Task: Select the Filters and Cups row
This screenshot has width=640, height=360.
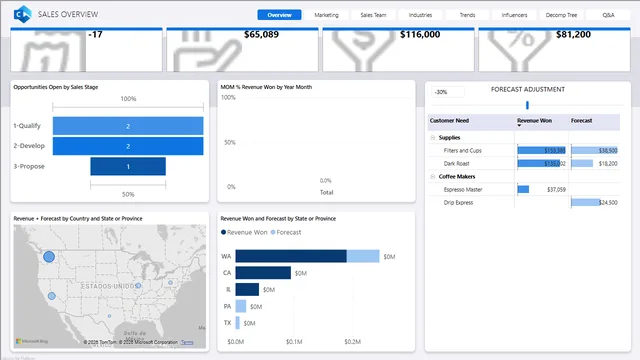Action: point(524,151)
